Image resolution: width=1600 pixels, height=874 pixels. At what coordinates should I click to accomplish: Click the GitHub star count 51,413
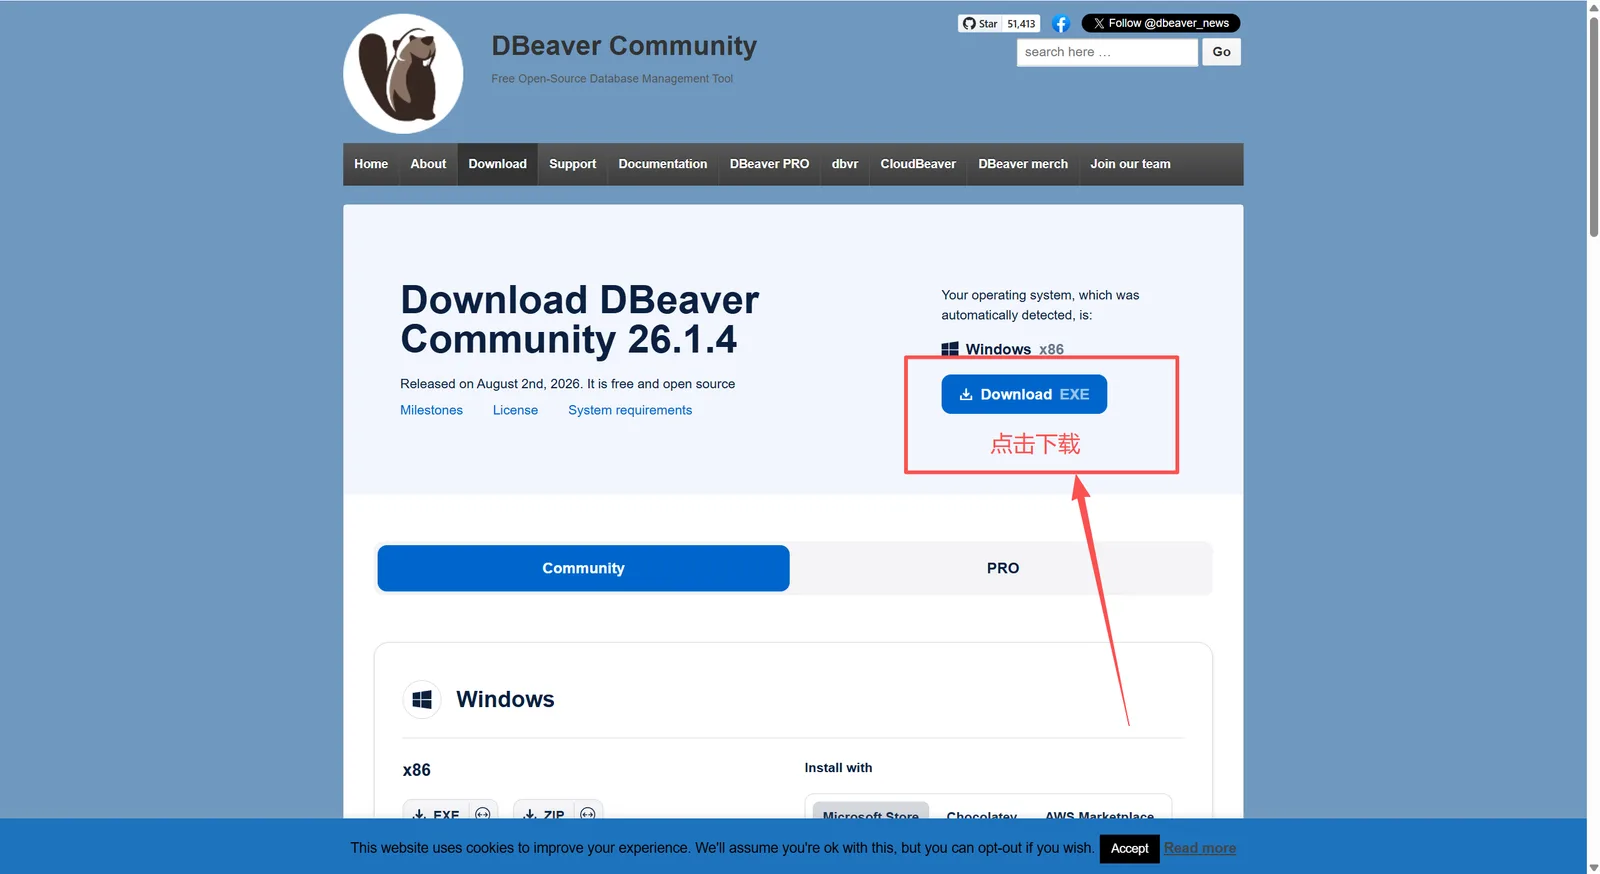coord(1021,23)
